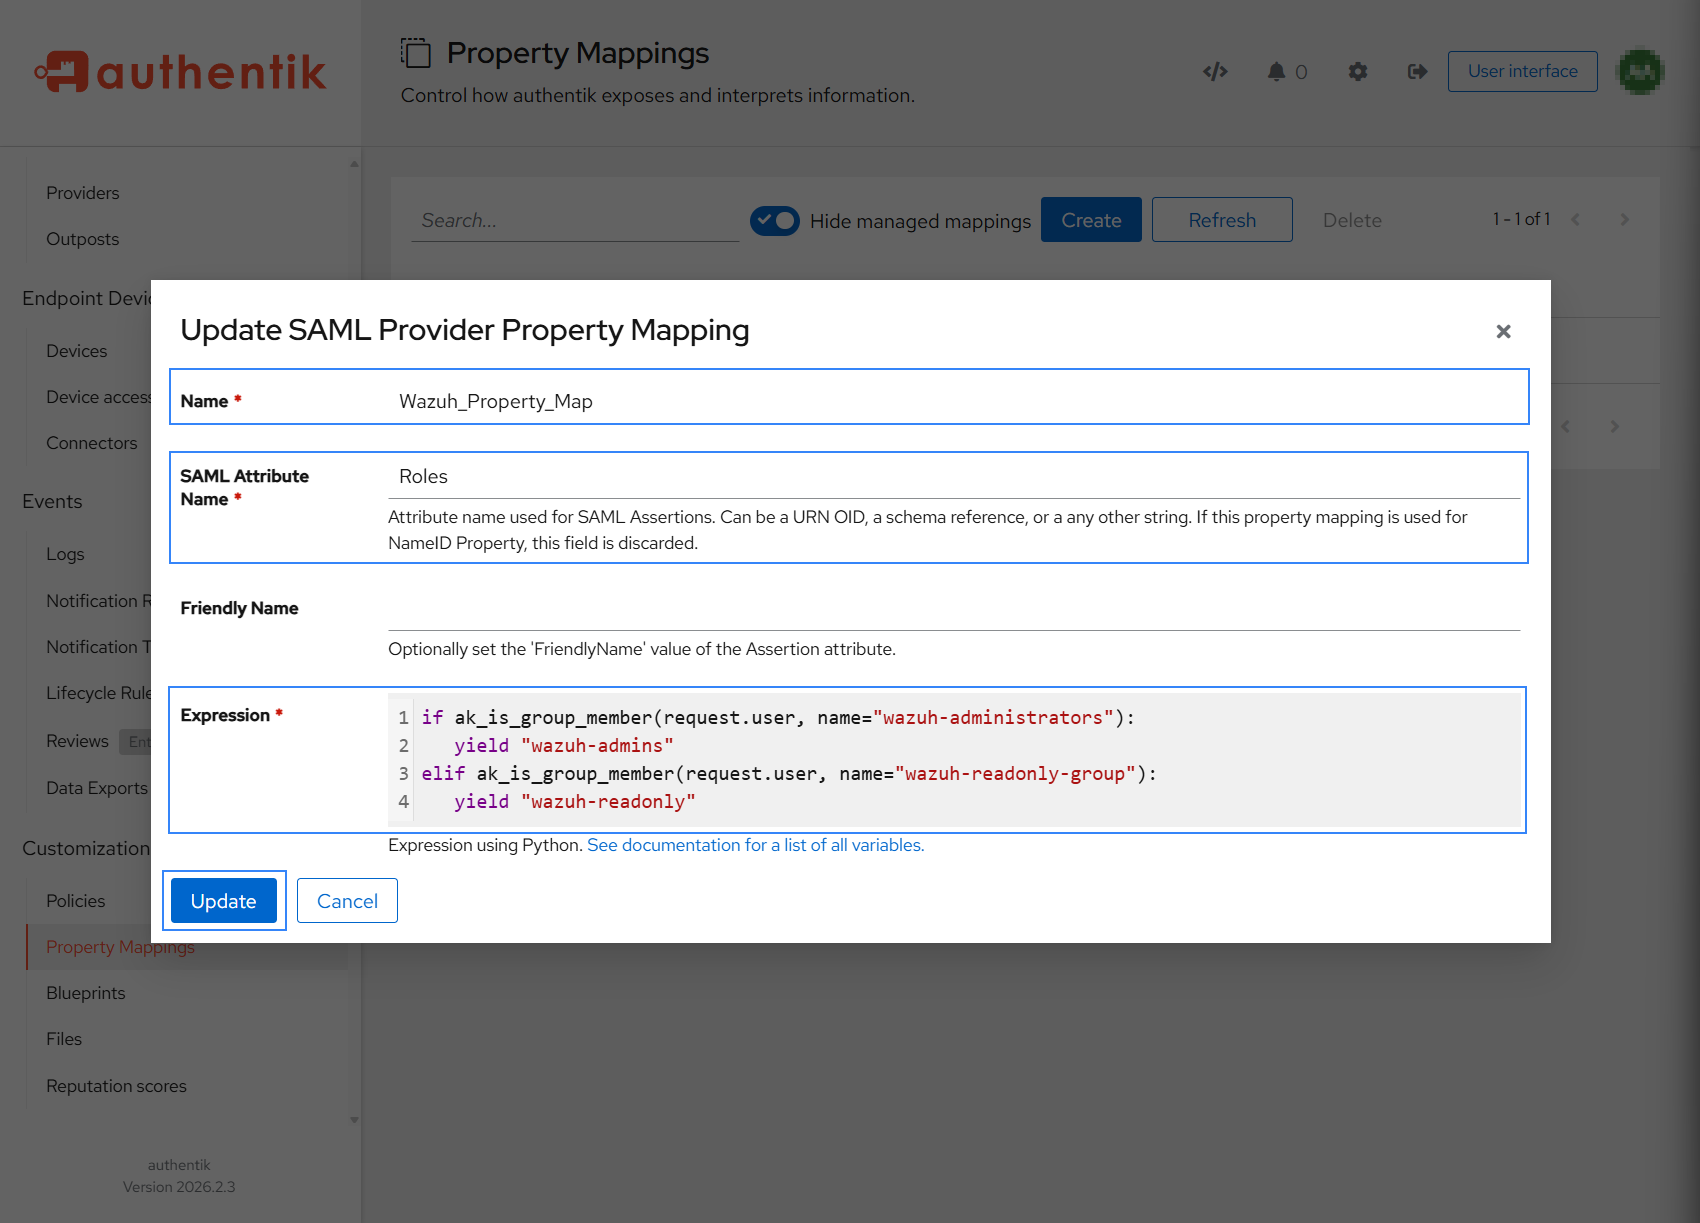Open the notifications bell icon
This screenshot has height=1223, width=1700.
[1276, 71]
